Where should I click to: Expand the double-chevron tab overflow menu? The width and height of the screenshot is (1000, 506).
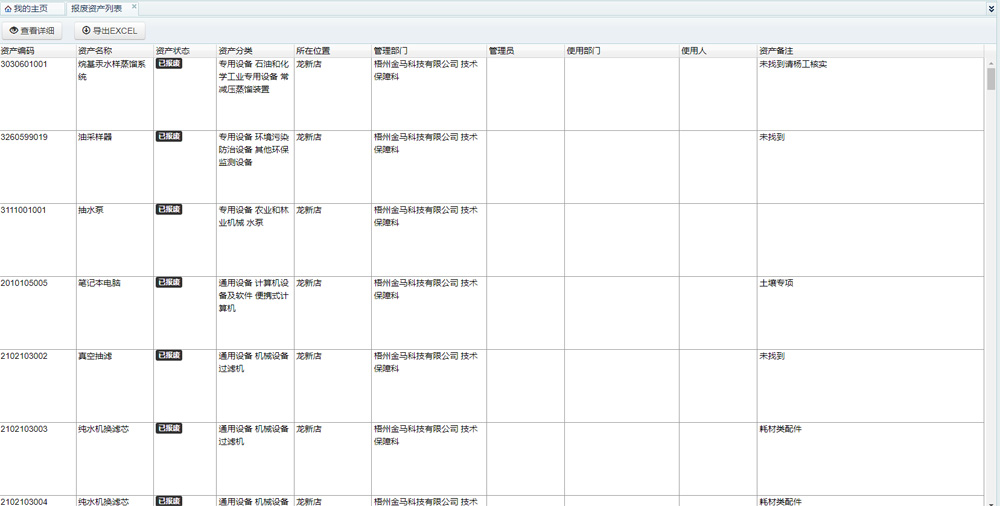990,8
